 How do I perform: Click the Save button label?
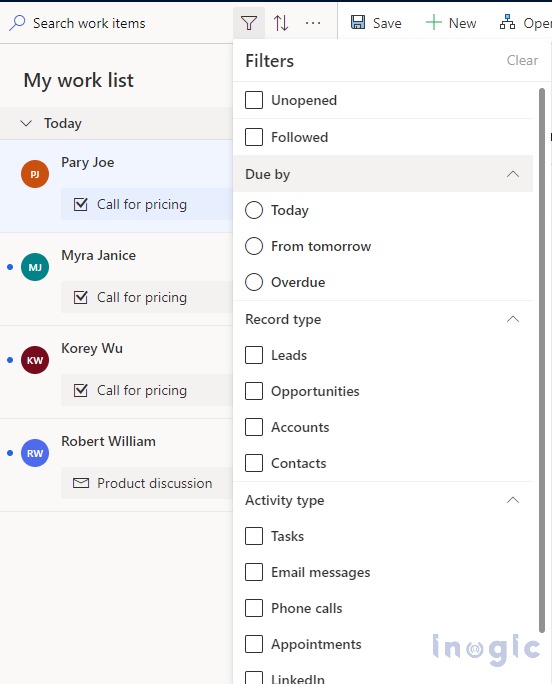387,23
